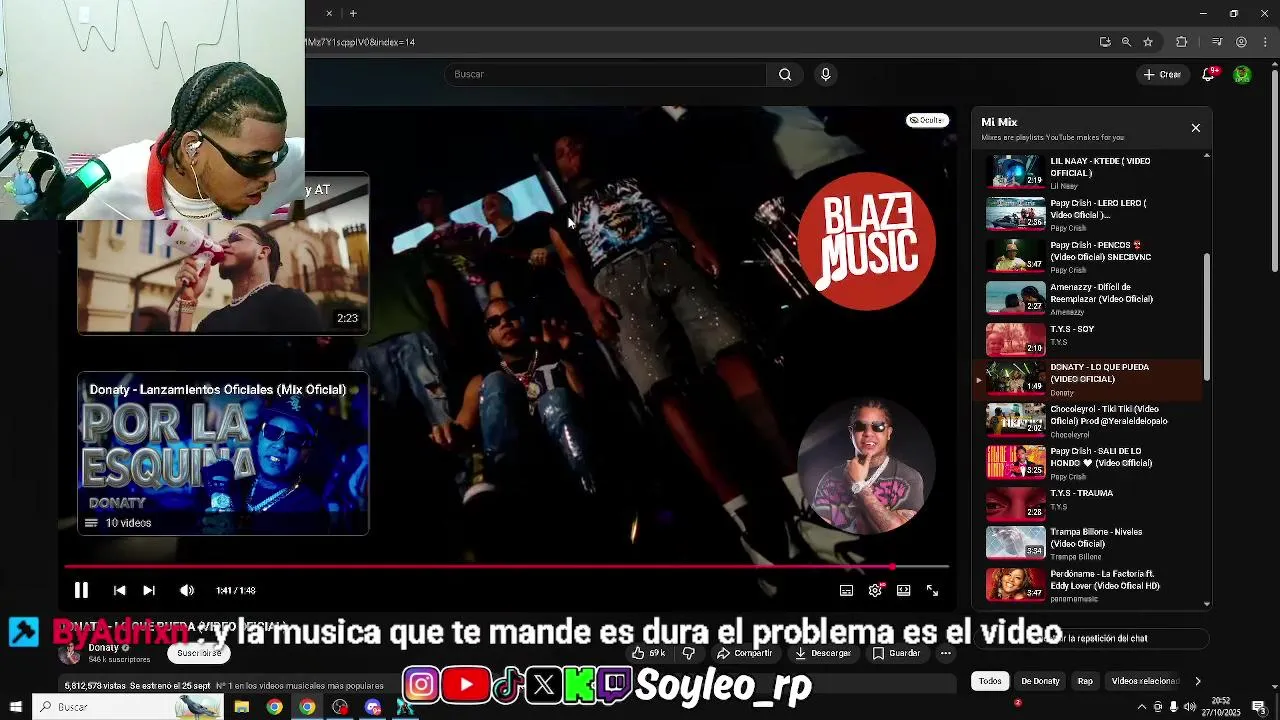
Task: Show hidden system tray icons
Action: click(1142, 707)
